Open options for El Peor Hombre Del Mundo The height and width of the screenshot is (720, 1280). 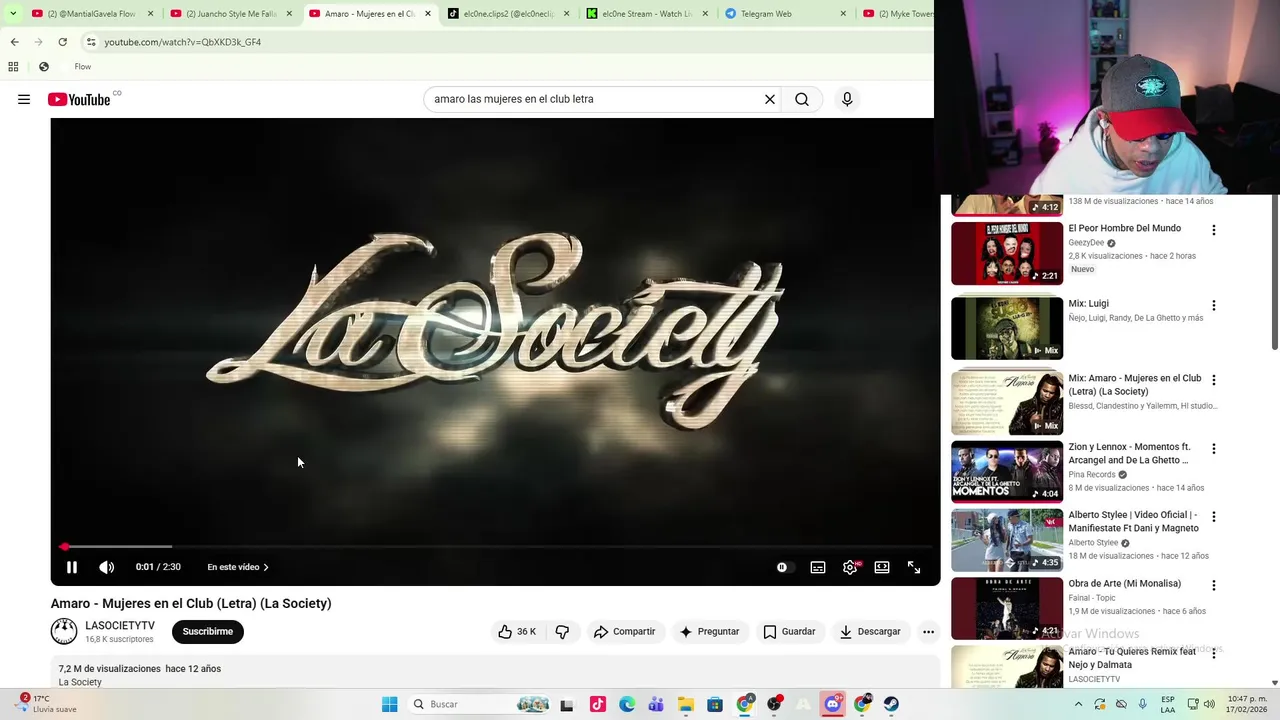[1214, 230]
